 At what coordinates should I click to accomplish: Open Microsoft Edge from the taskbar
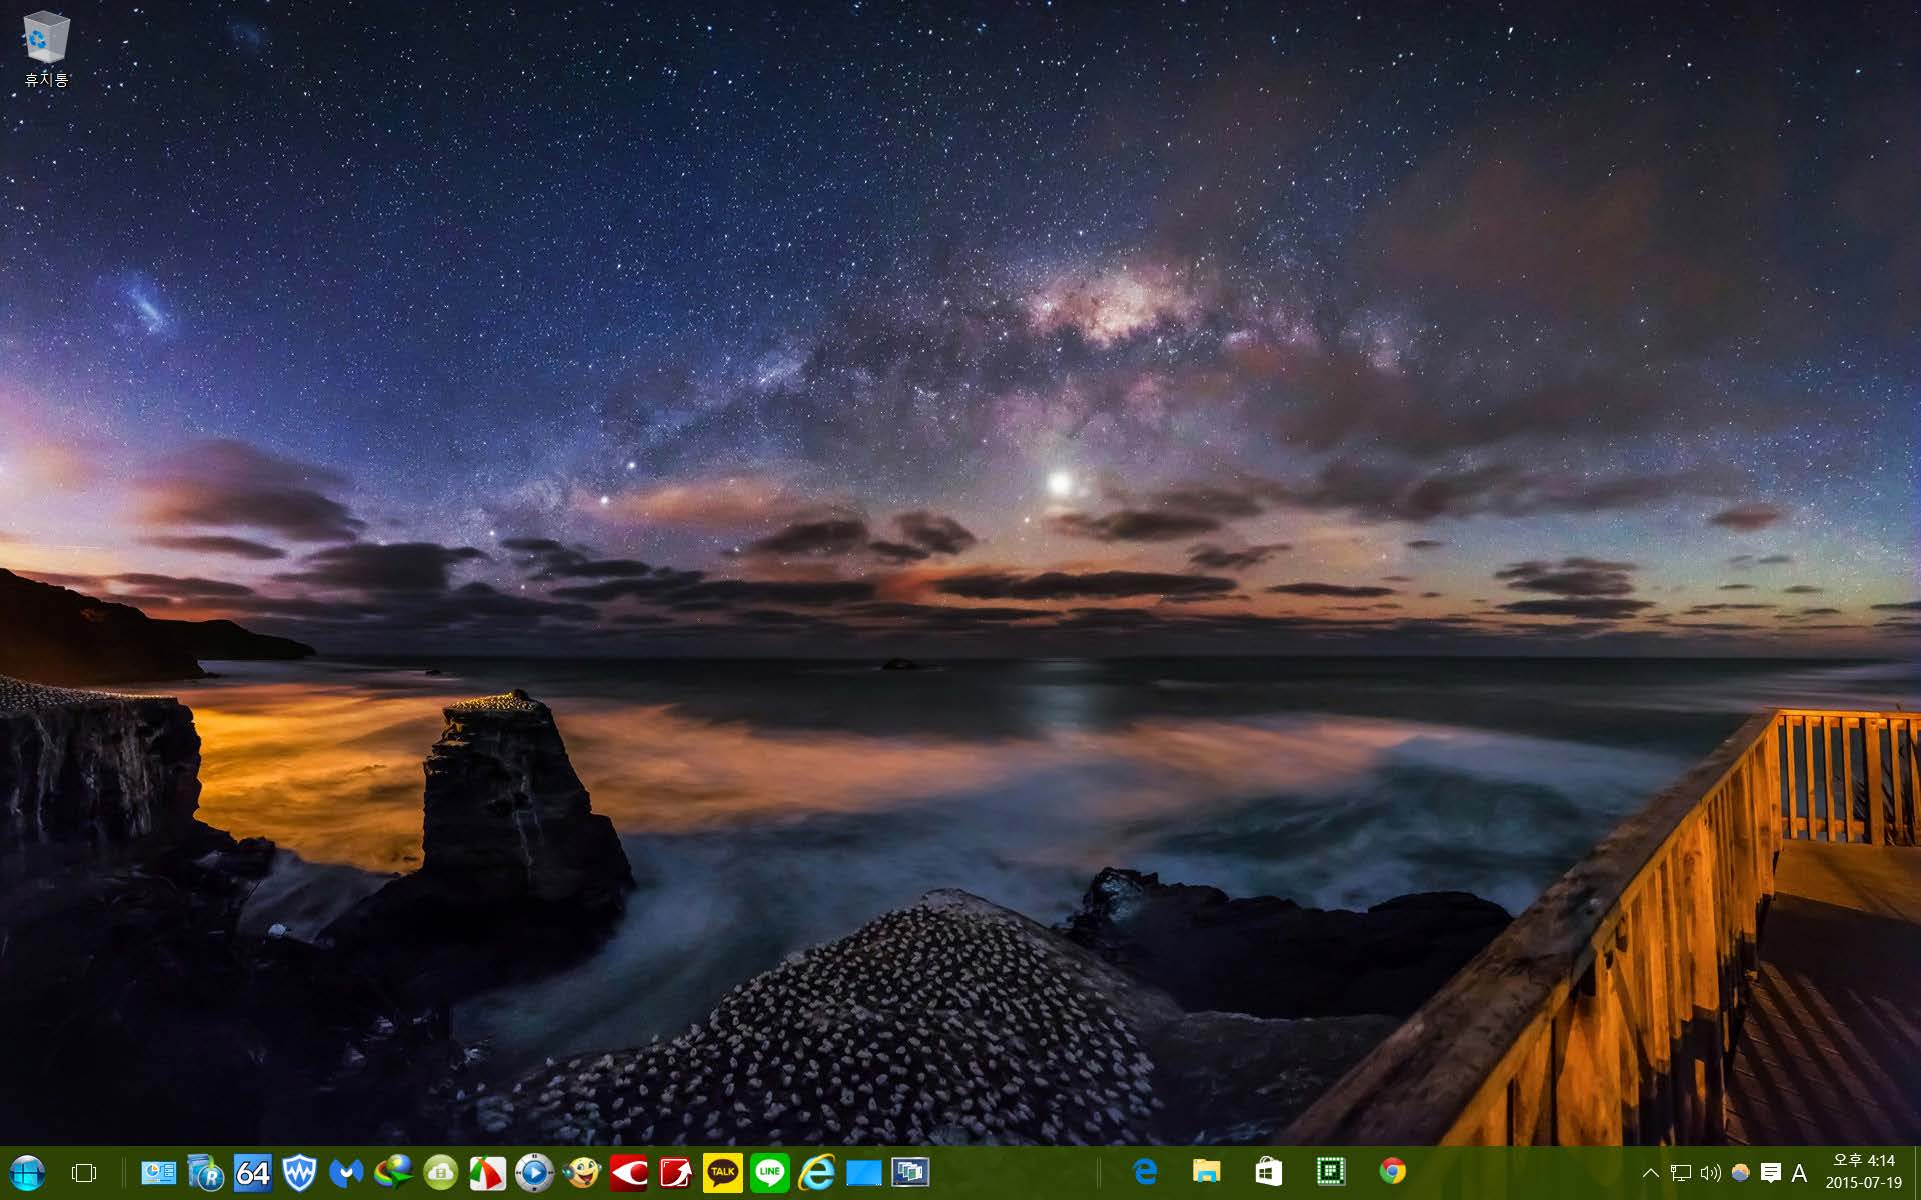coord(1145,1172)
